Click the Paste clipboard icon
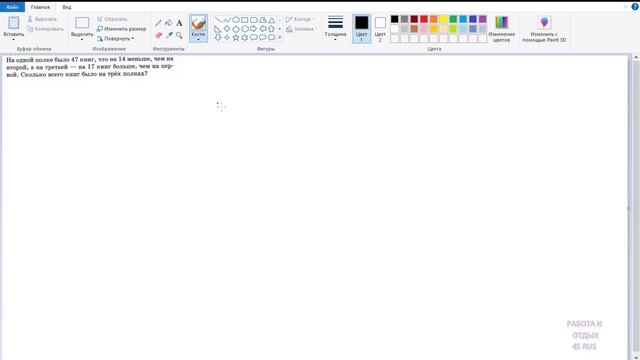This screenshot has height=360, width=640. 14,23
